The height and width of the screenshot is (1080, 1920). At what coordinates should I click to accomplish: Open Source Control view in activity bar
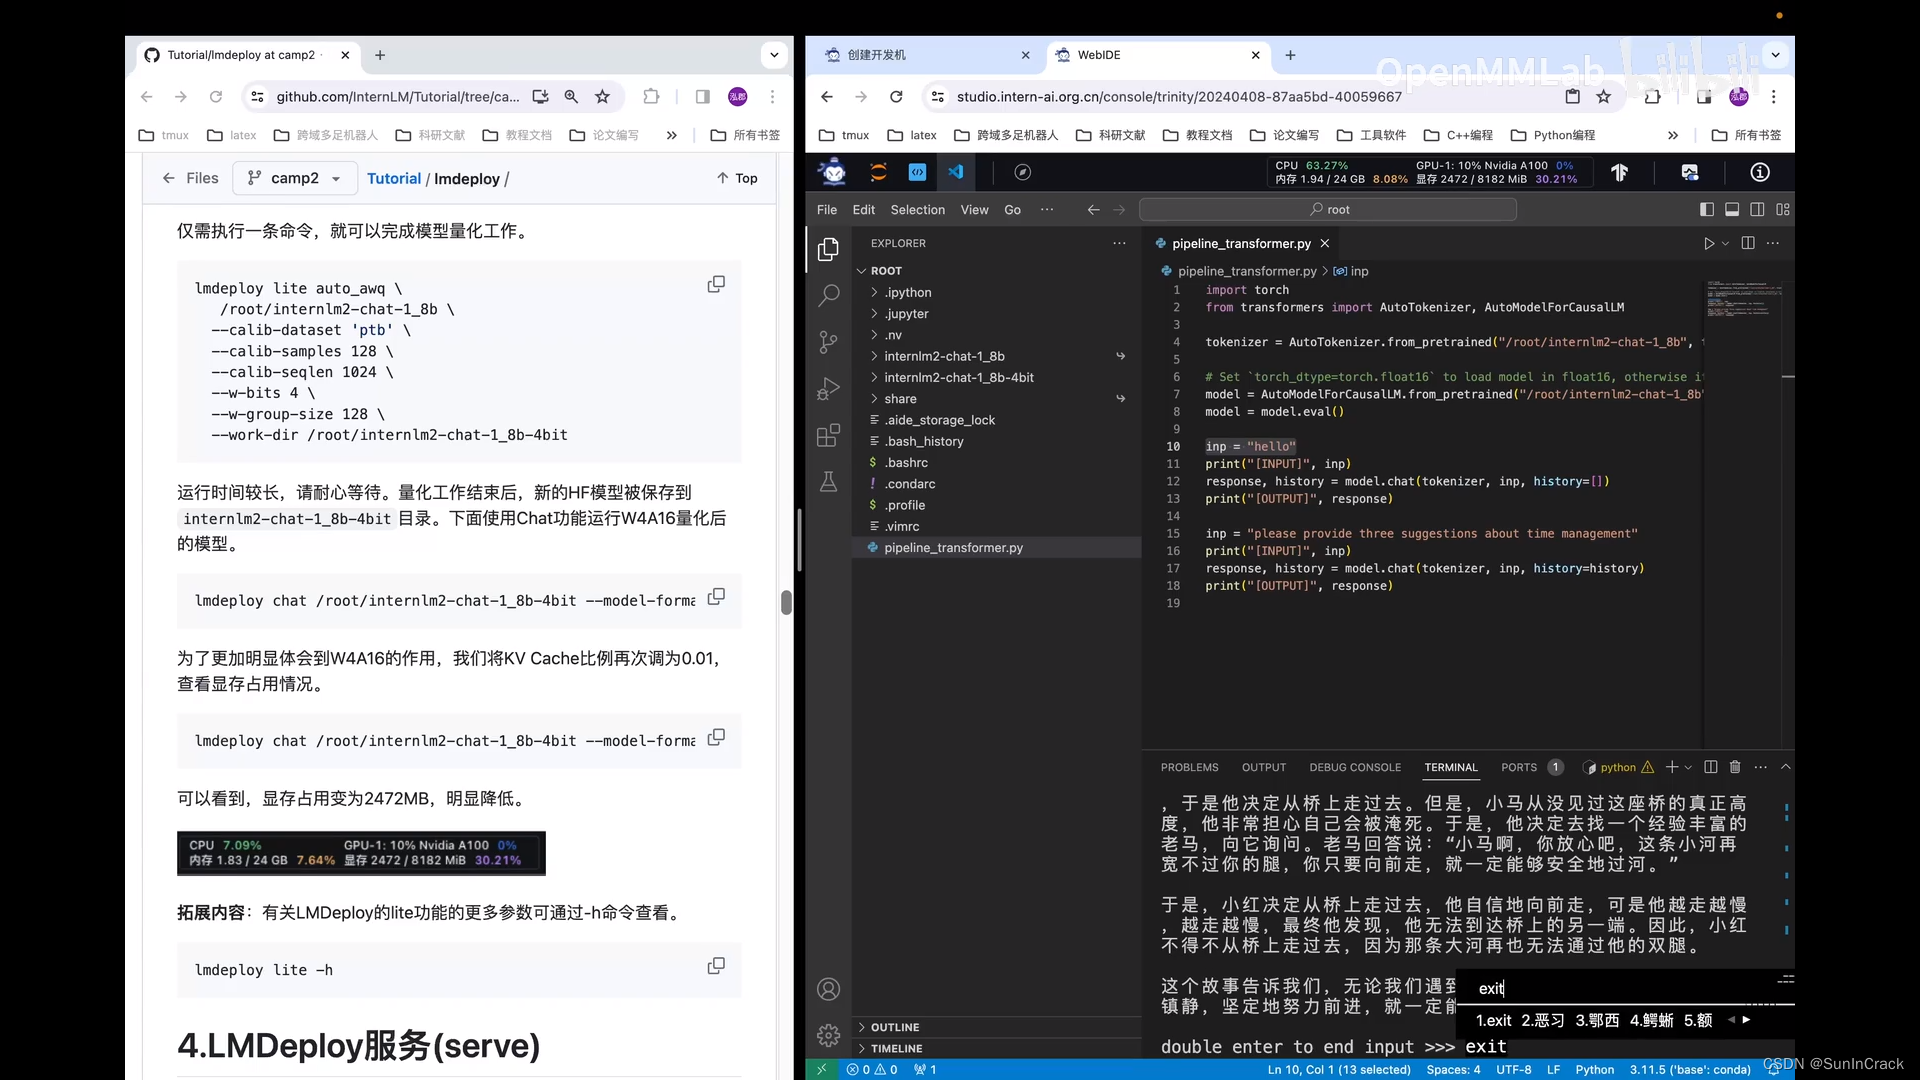tap(828, 342)
